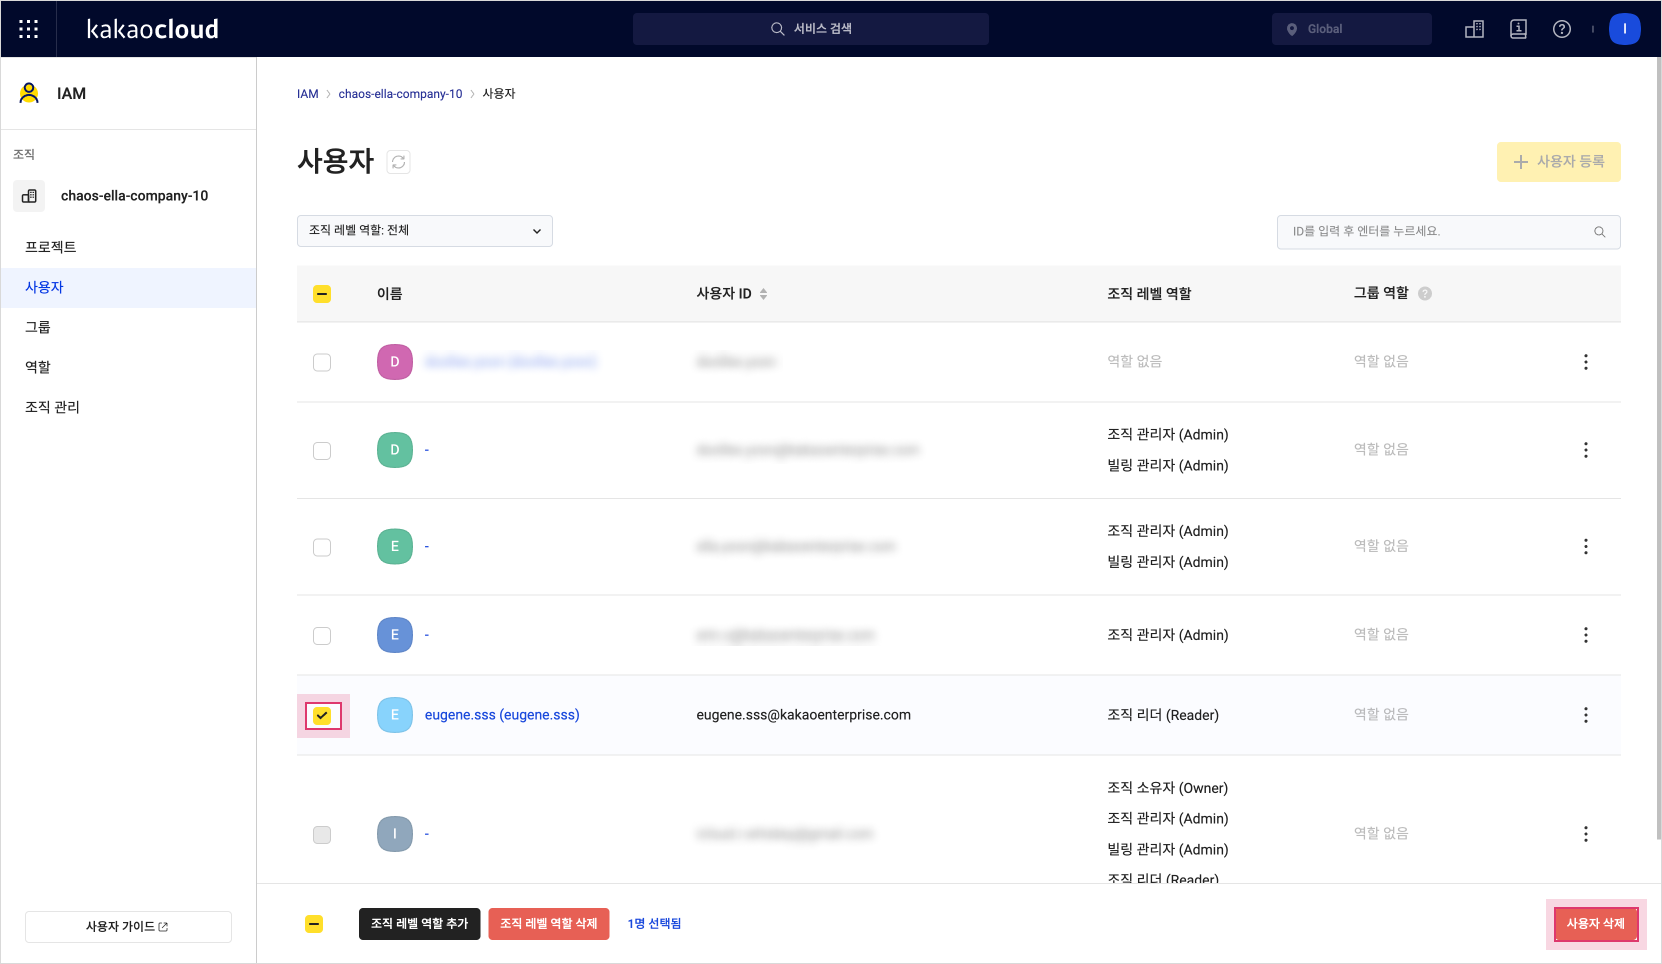Image resolution: width=1662 pixels, height=964 pixels.
Task: Click the ID search input field
Action: [x=1449, y=232]
